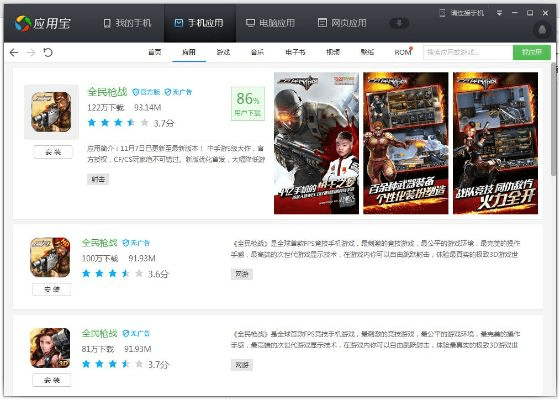Click the third 全民枪战 3D app icon
The image size is (560, 400).
click(x=50, y=348)
